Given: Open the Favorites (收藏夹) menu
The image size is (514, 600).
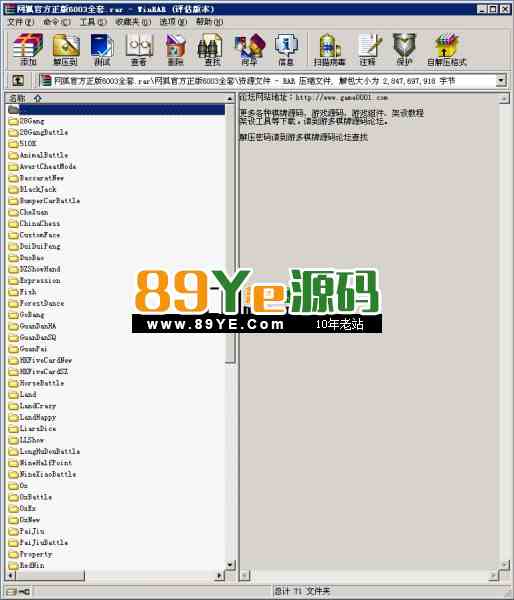Looking at the screenshot, I should (x=133, y=22).
